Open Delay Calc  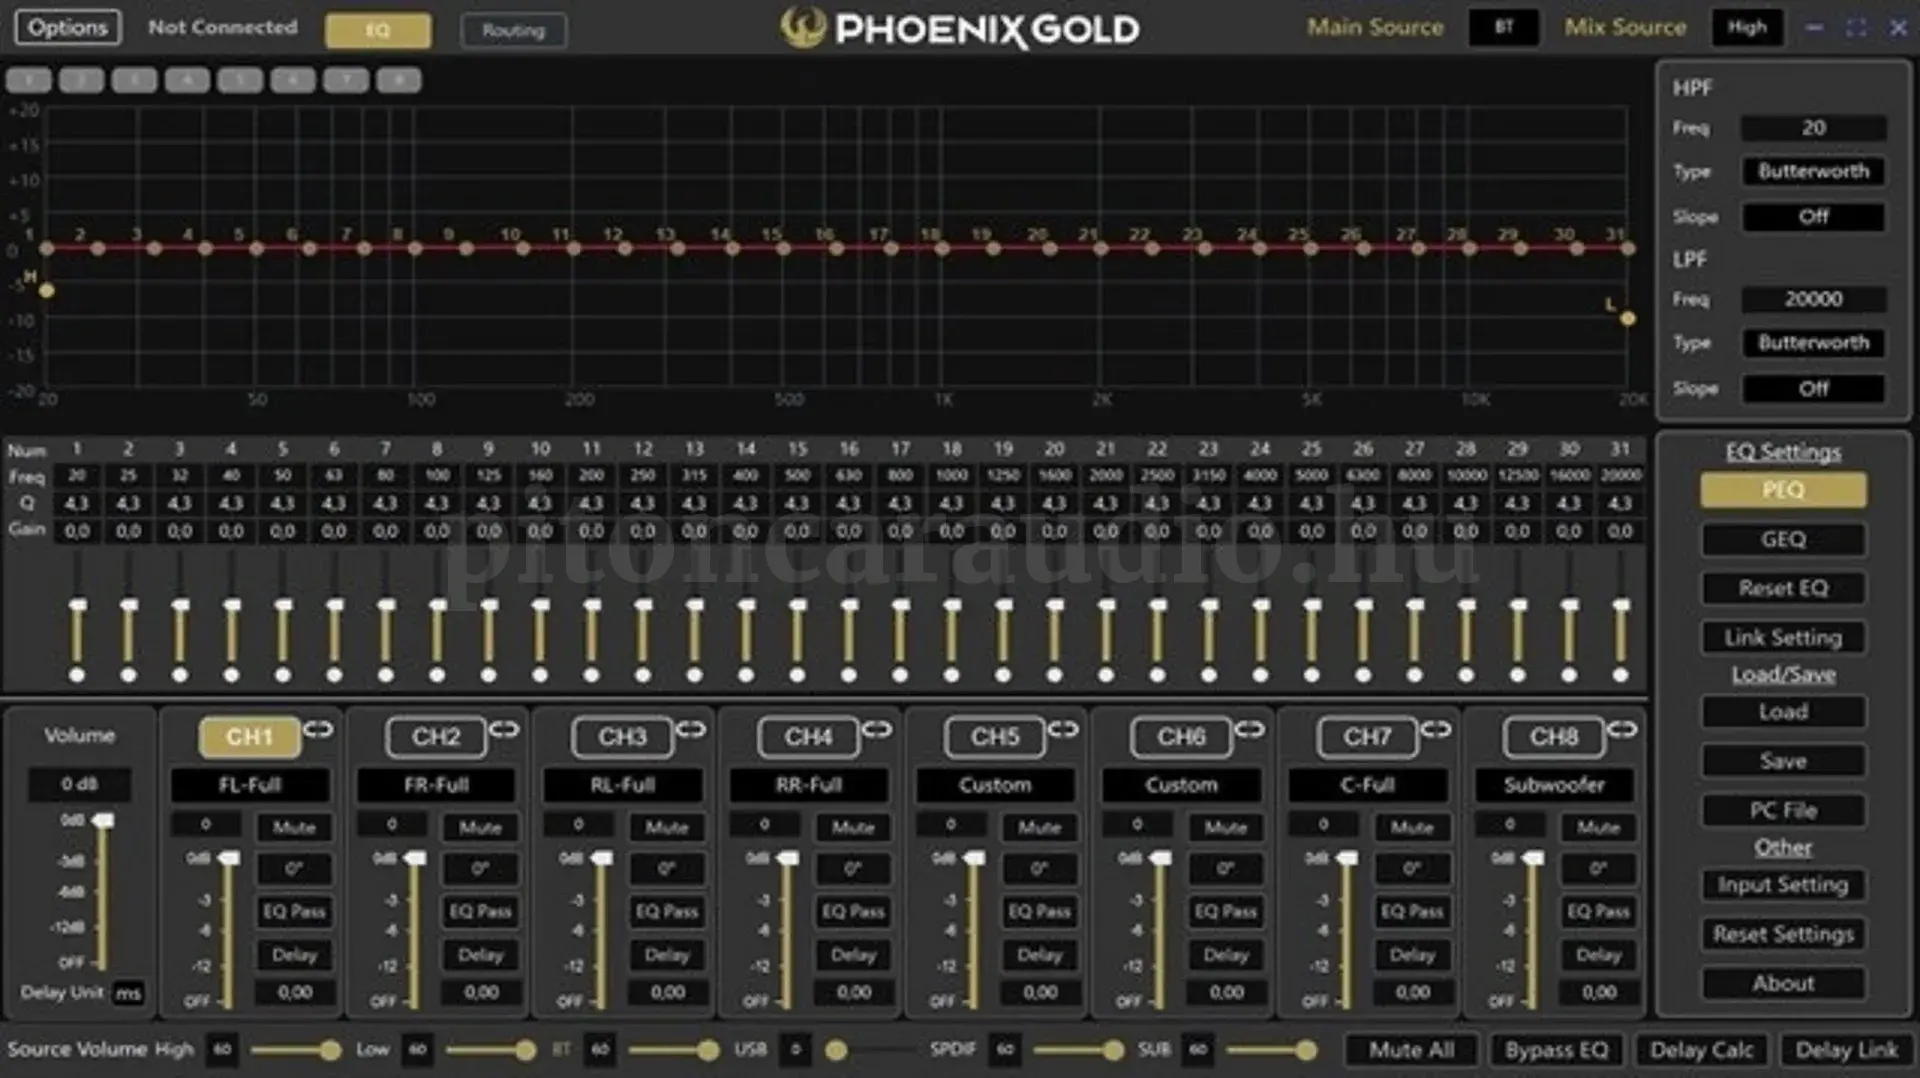click(1701, 1050)
